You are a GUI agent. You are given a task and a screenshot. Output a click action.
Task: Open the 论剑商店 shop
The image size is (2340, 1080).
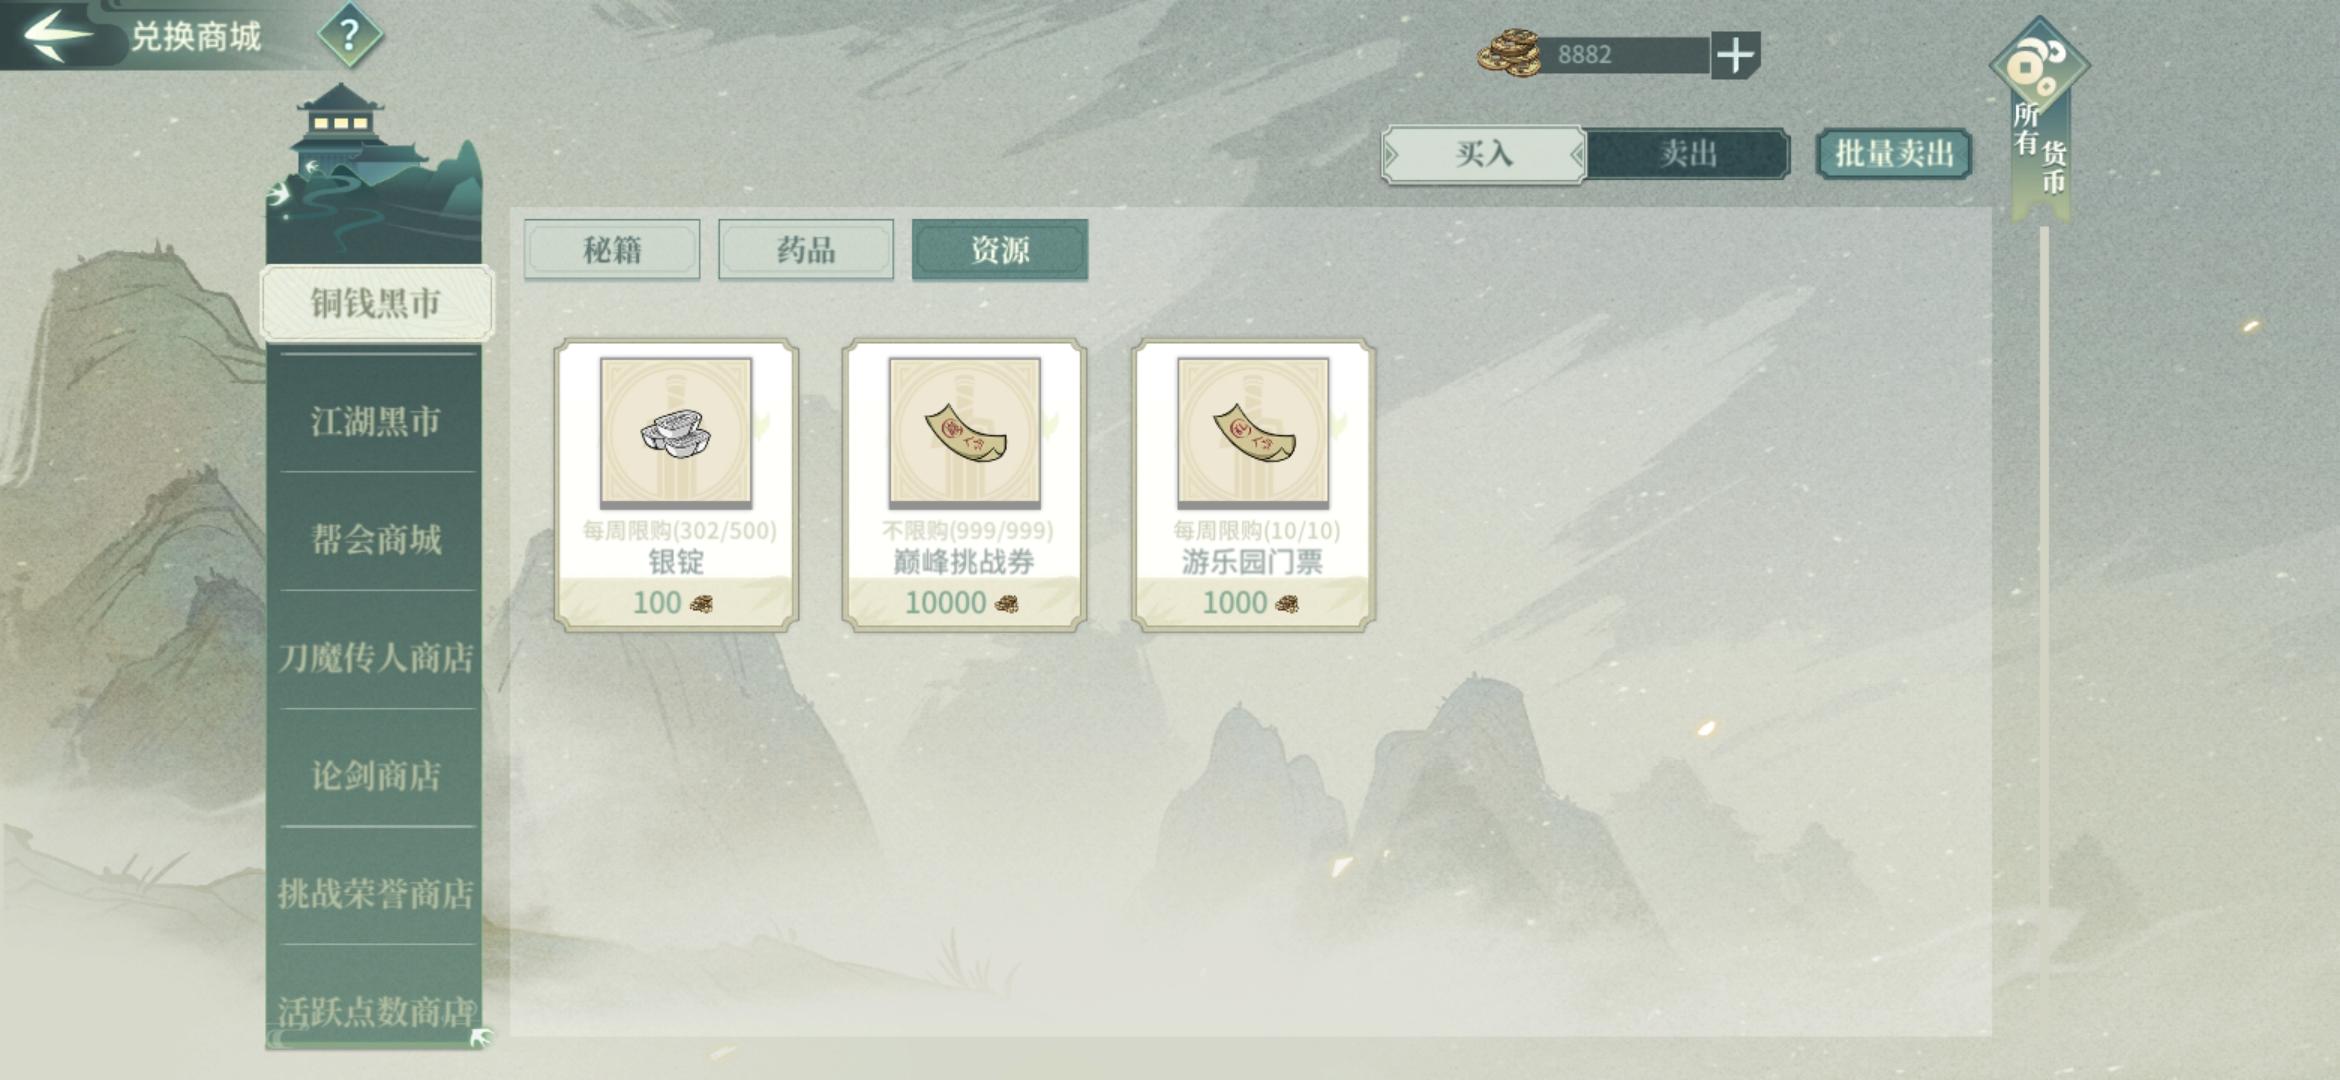(376, 775)
